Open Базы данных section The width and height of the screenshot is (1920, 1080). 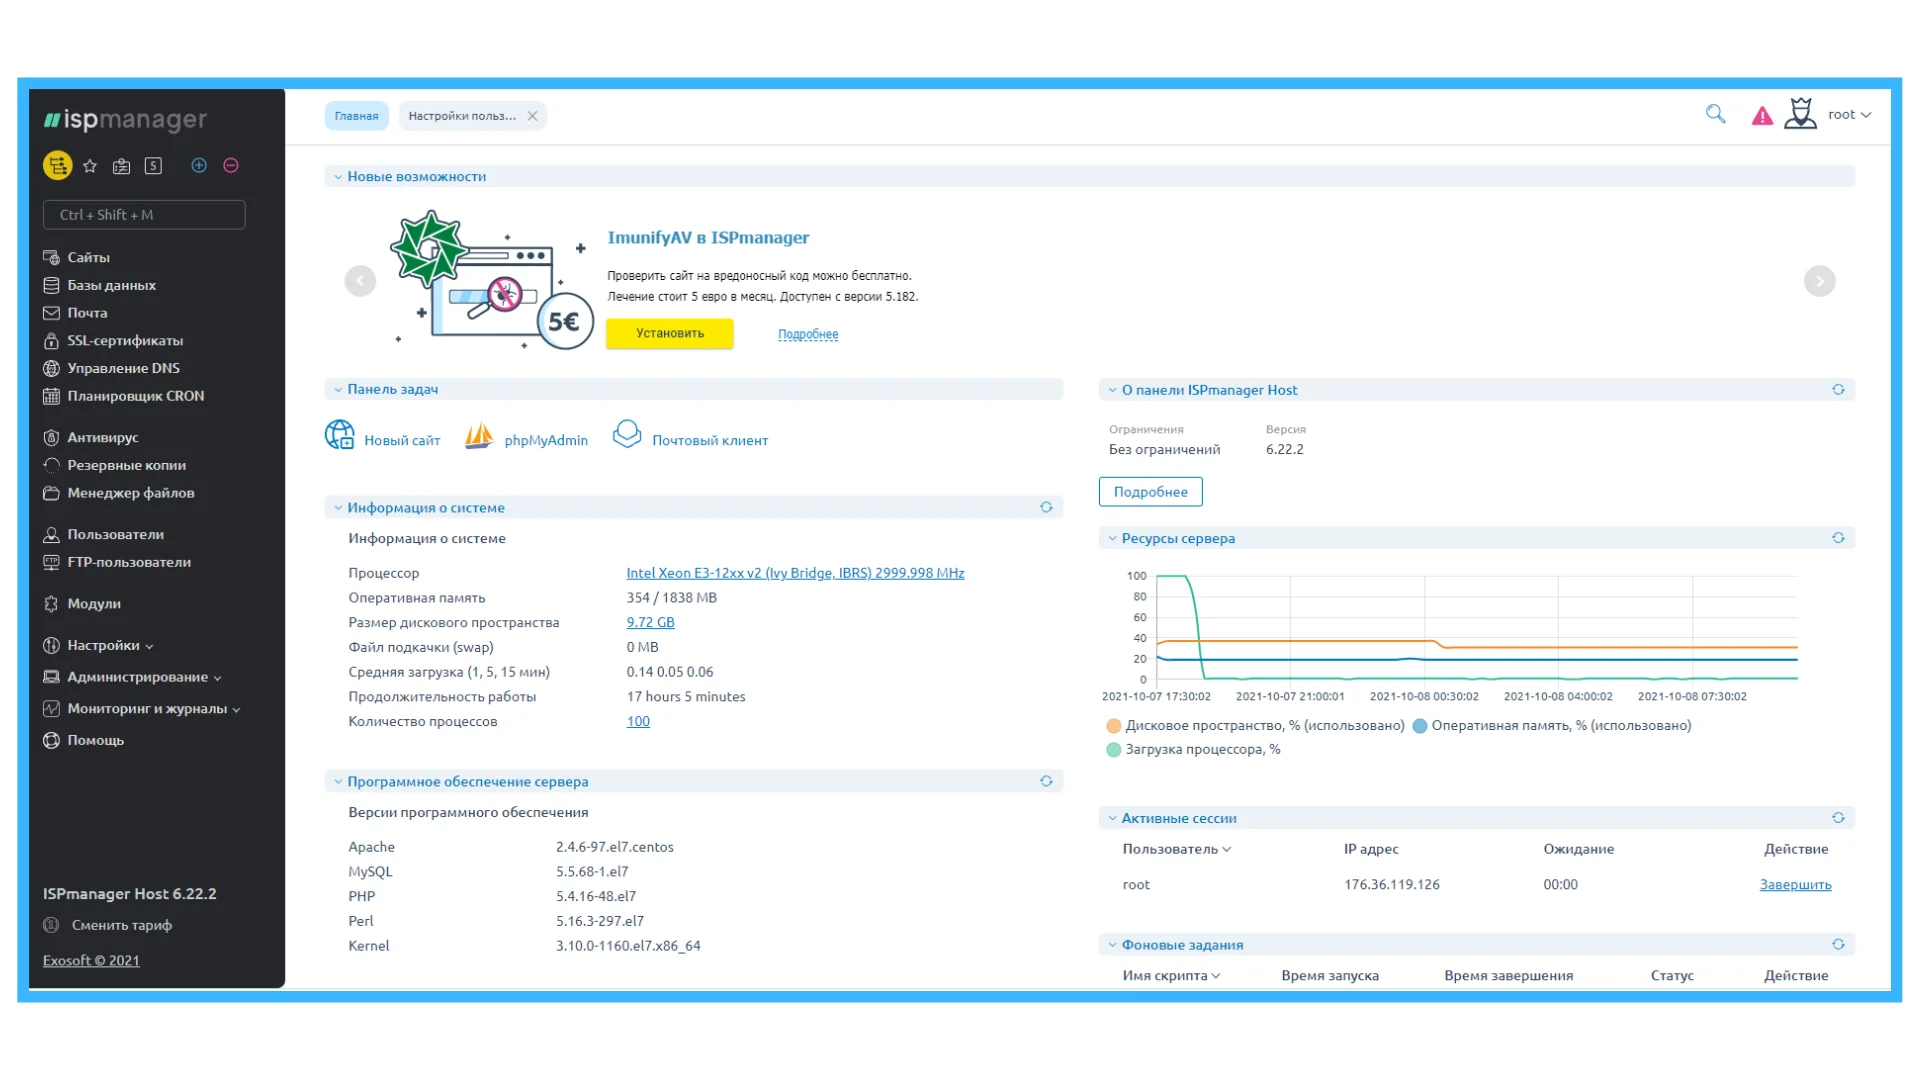tap(100, 285)
